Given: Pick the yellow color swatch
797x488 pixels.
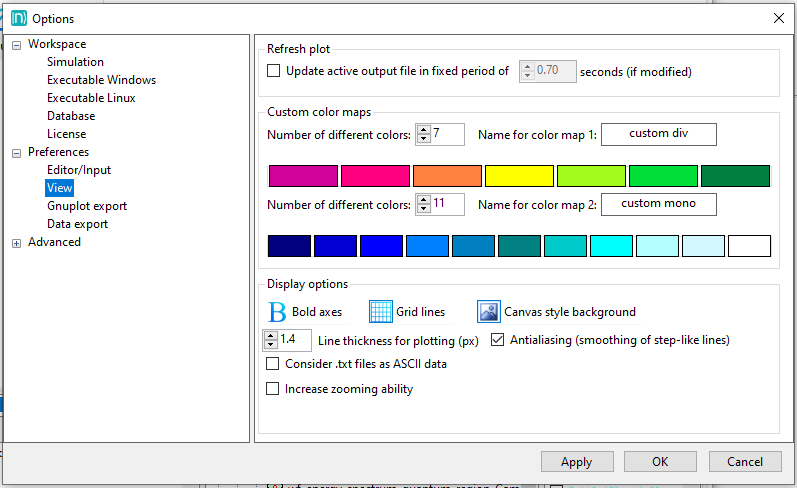Looking at the screenshot, I should [519, 176].
